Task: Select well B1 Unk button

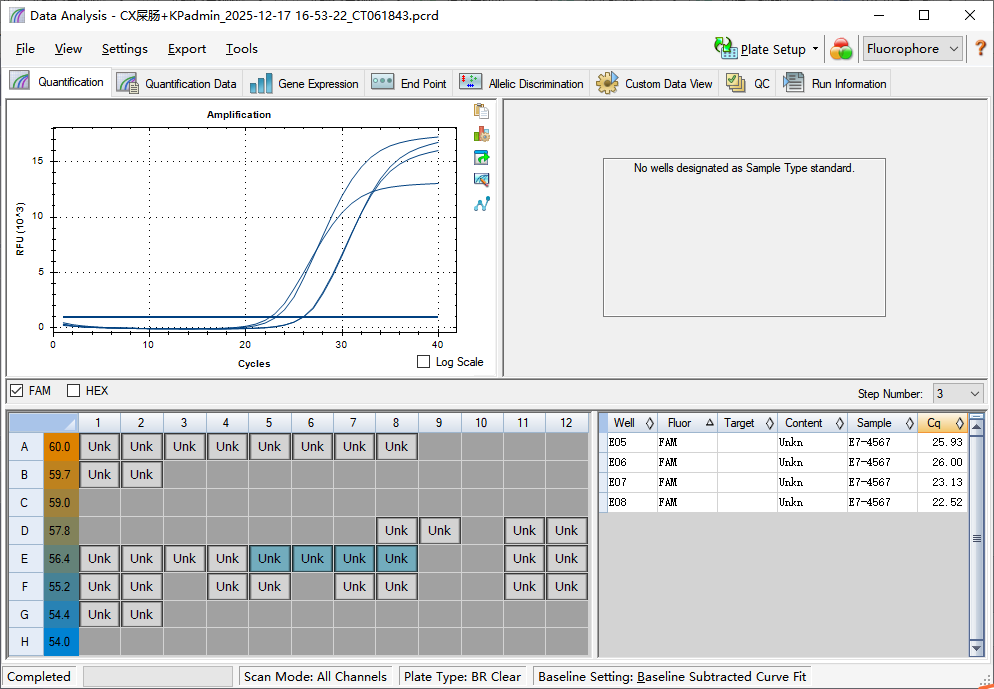Action: (100, 474)
